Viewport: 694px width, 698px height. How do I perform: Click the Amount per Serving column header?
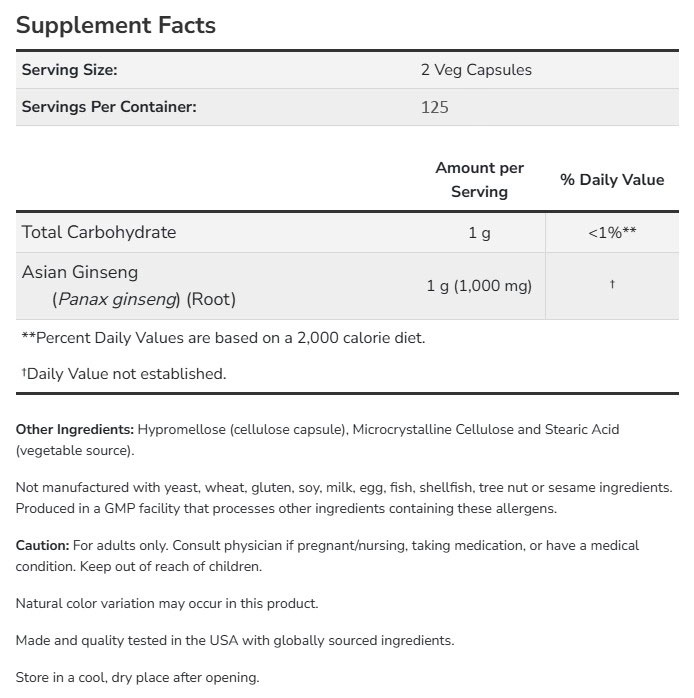point(479,180)
